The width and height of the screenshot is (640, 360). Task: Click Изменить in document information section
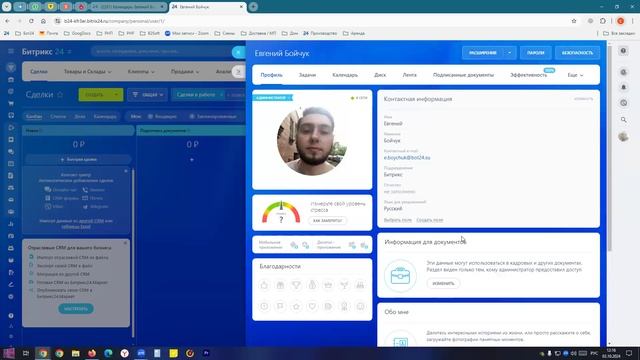click(x=443, y=283)
